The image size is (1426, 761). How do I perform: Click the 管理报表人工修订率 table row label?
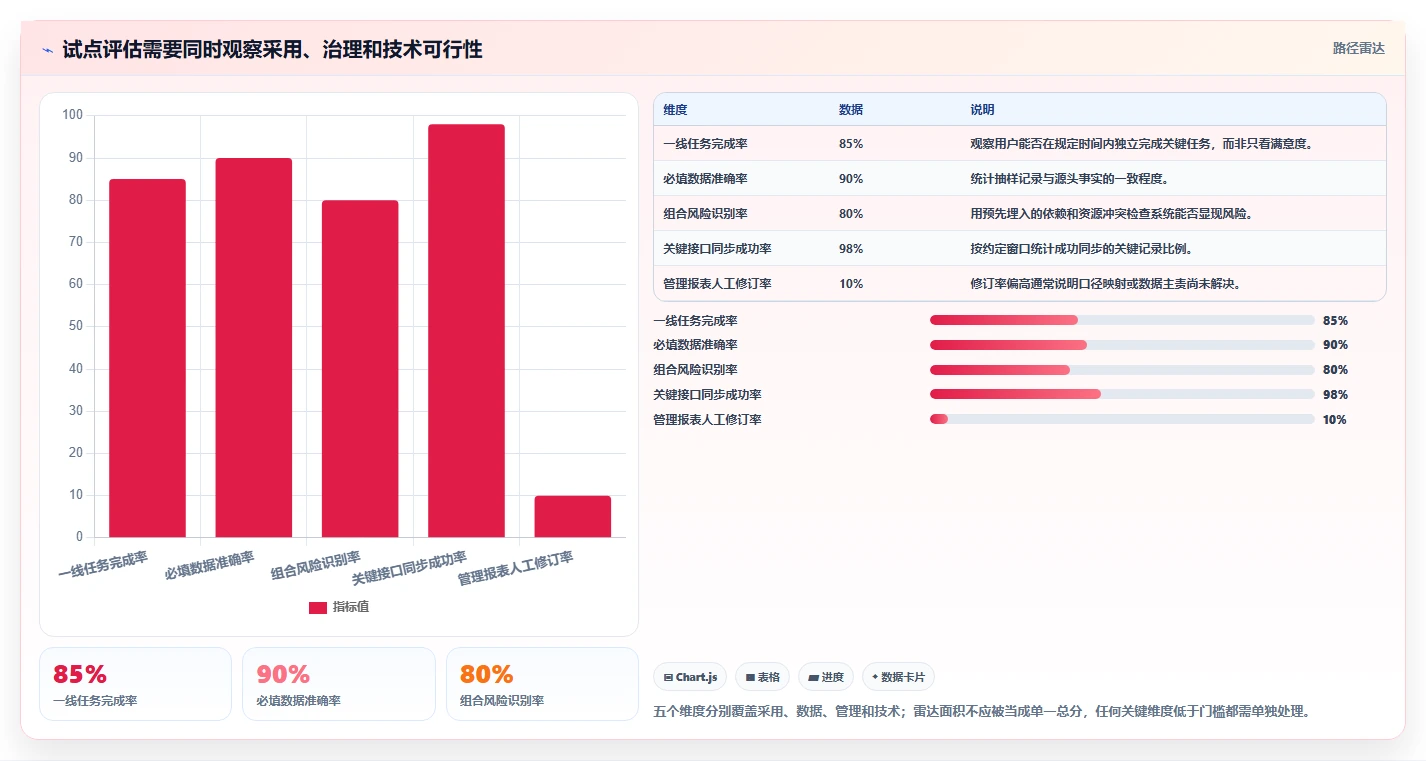(x=717, y=284)
